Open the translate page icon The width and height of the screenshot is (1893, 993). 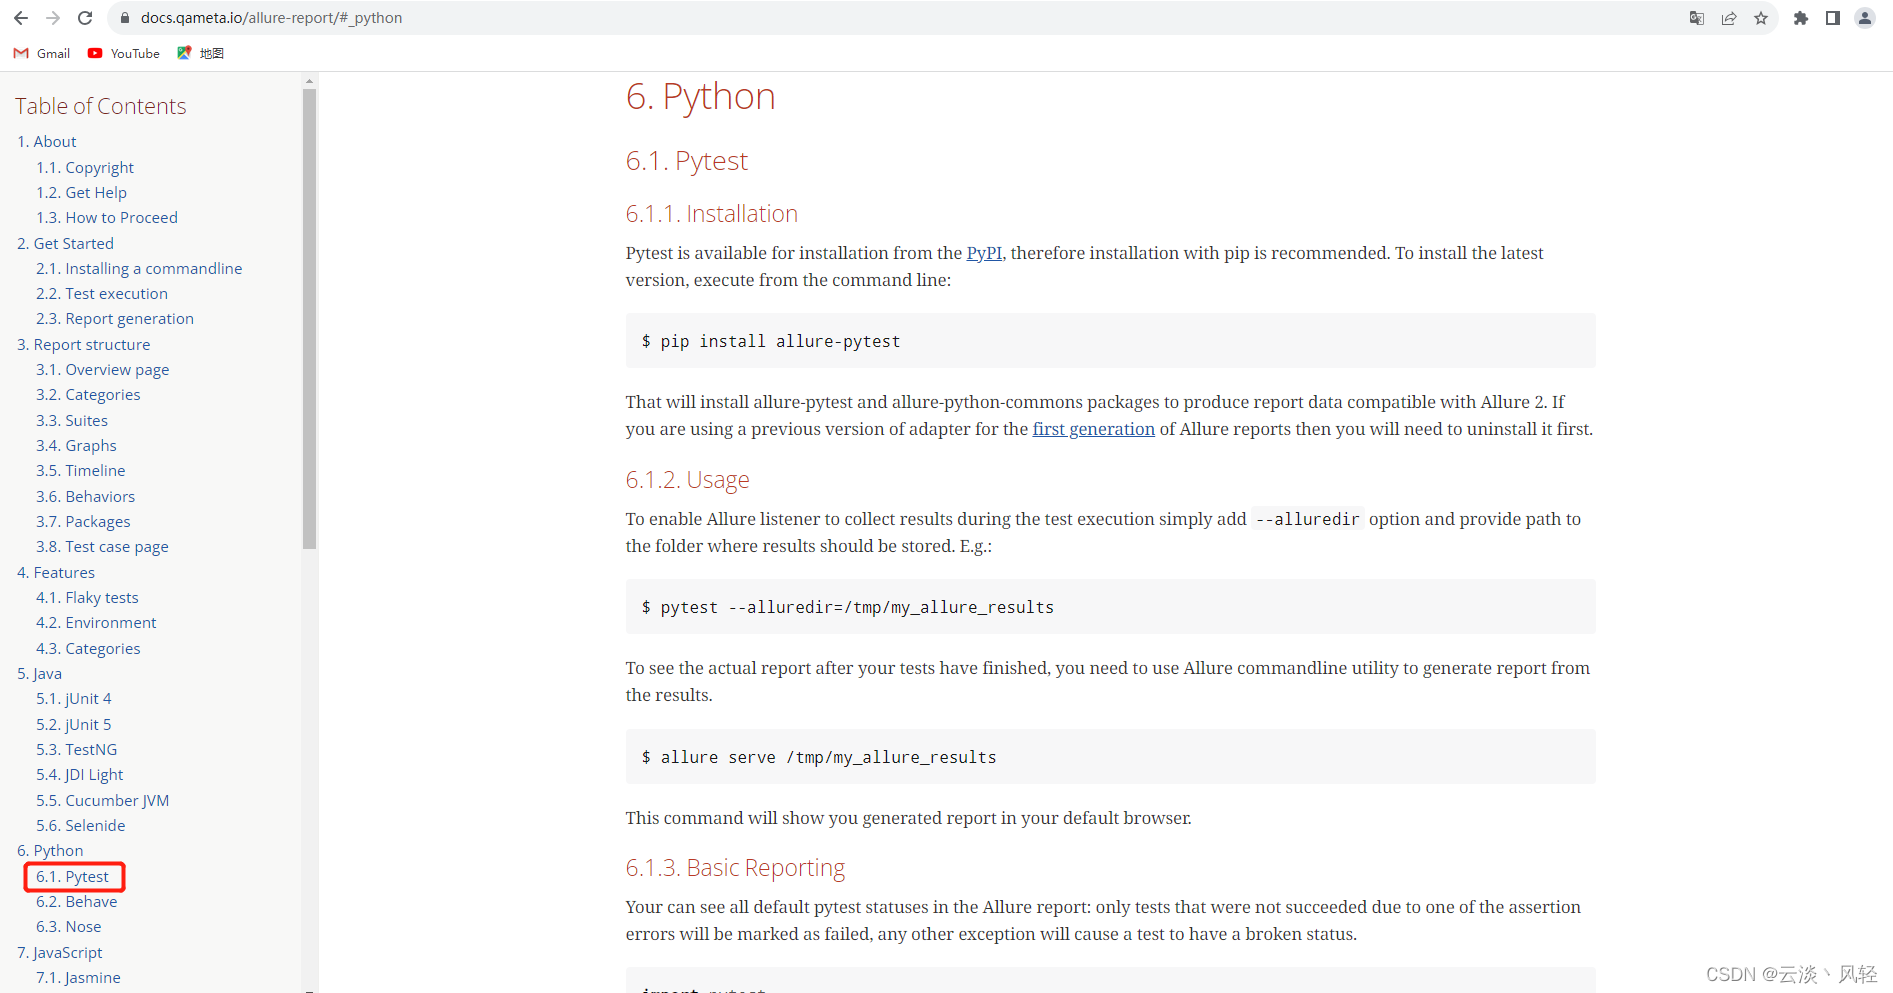[x=1697, y=18]
